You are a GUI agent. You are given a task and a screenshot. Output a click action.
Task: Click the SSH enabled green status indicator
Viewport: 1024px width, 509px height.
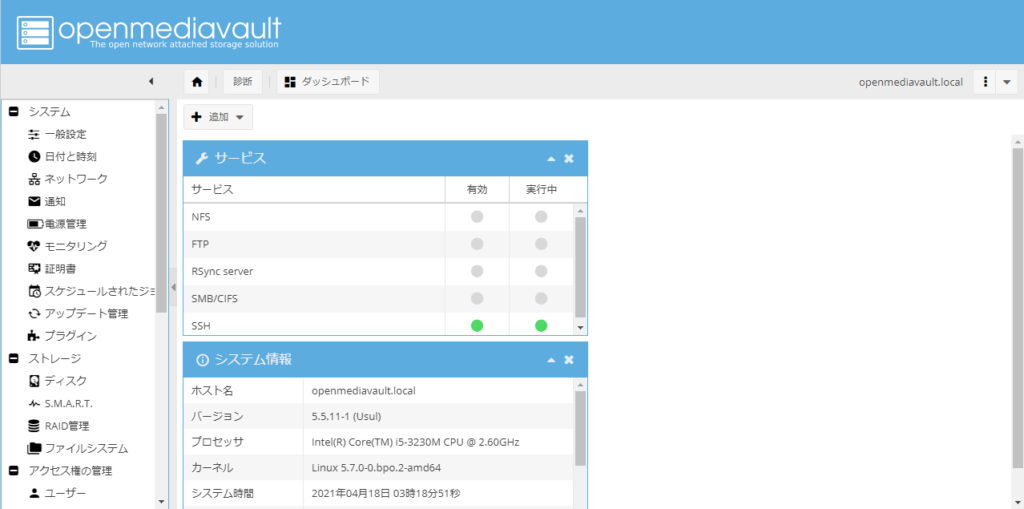click(477, 325)
